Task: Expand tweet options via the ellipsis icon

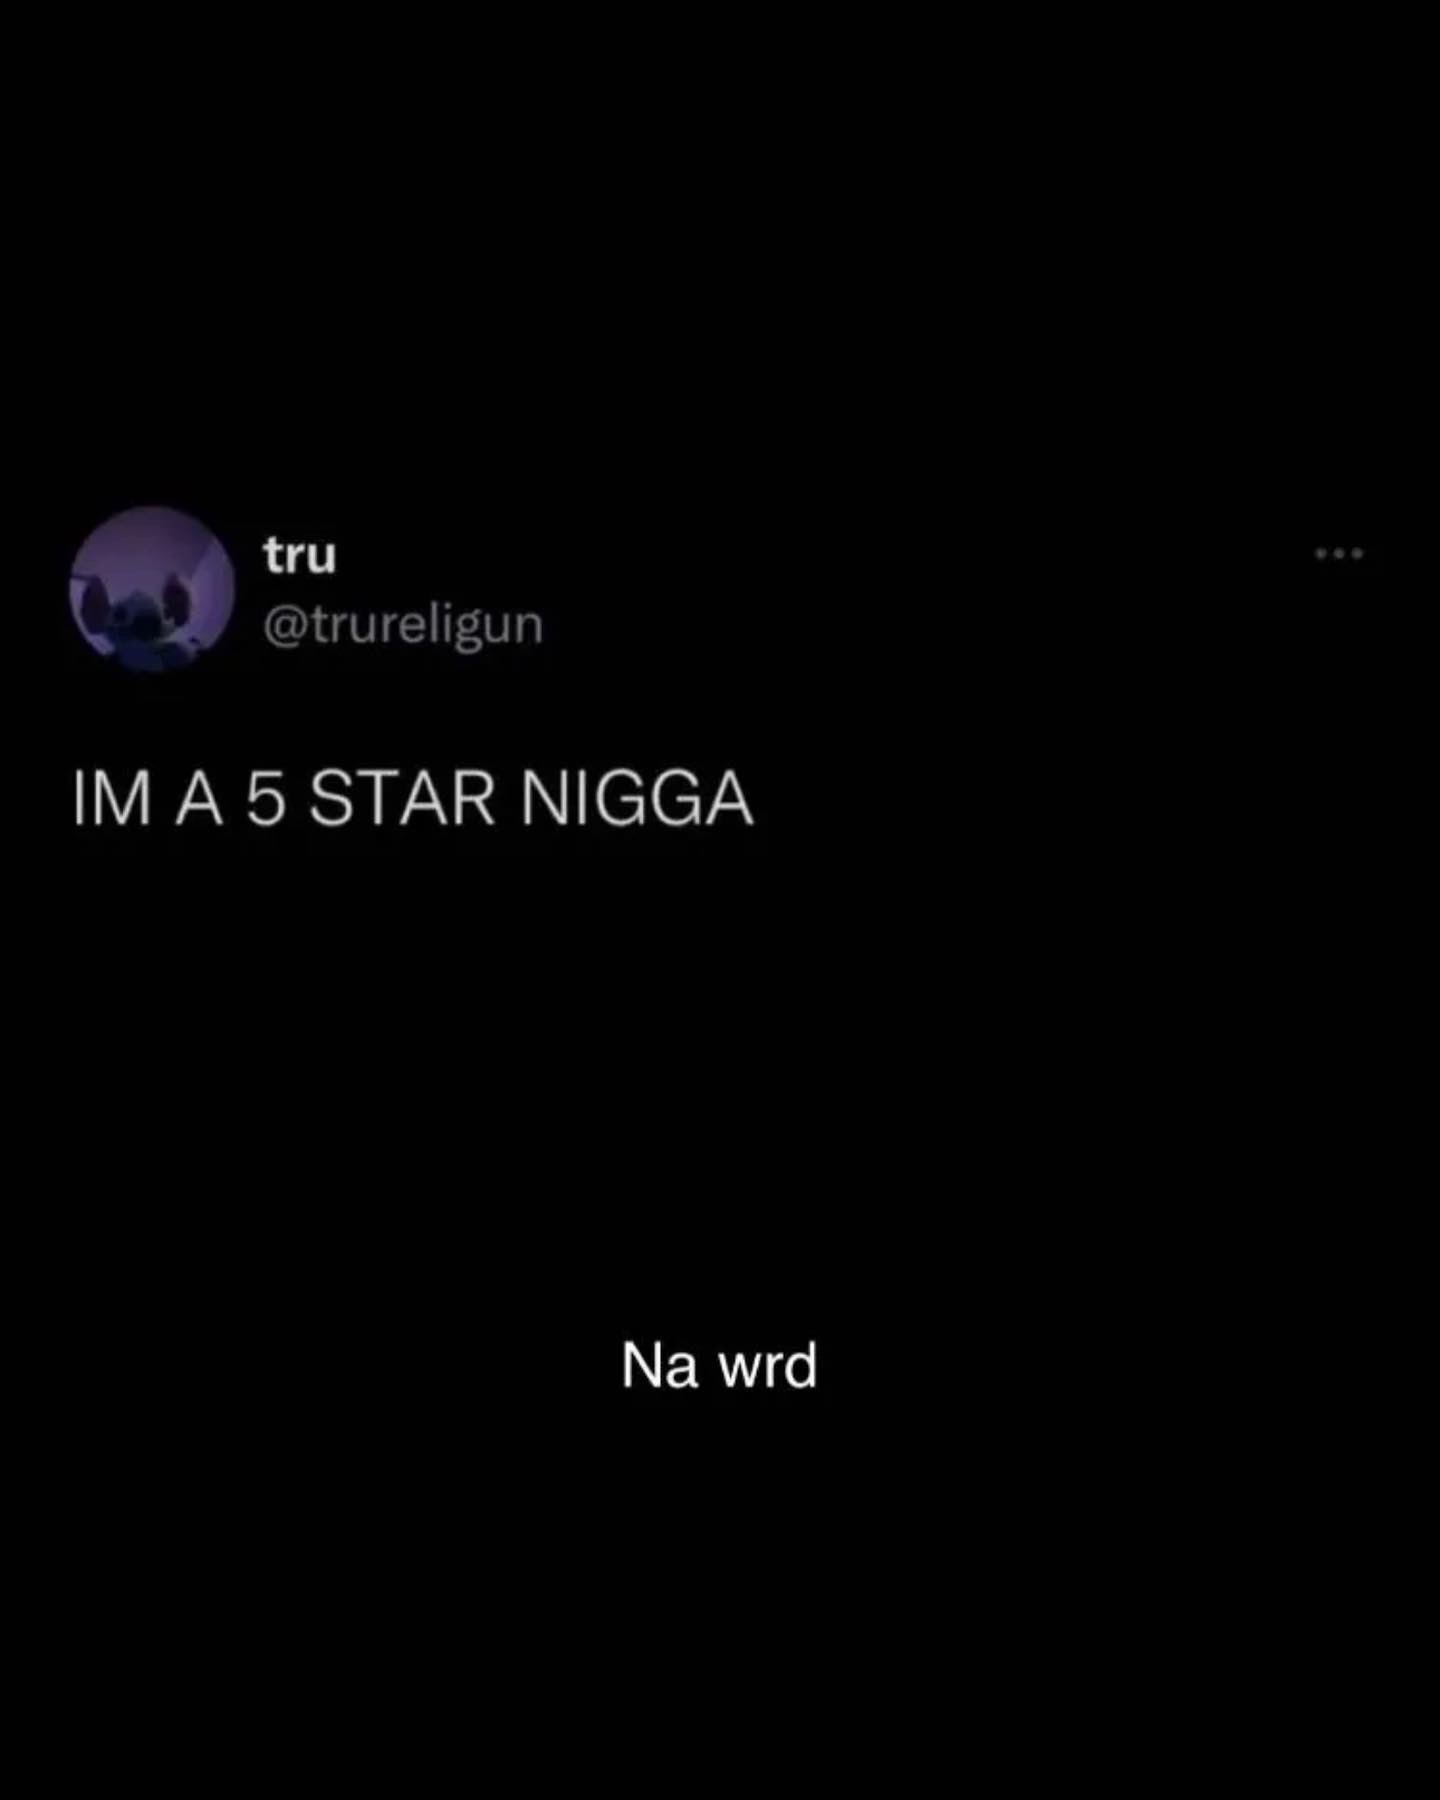Action: (x=1339, y=553)
